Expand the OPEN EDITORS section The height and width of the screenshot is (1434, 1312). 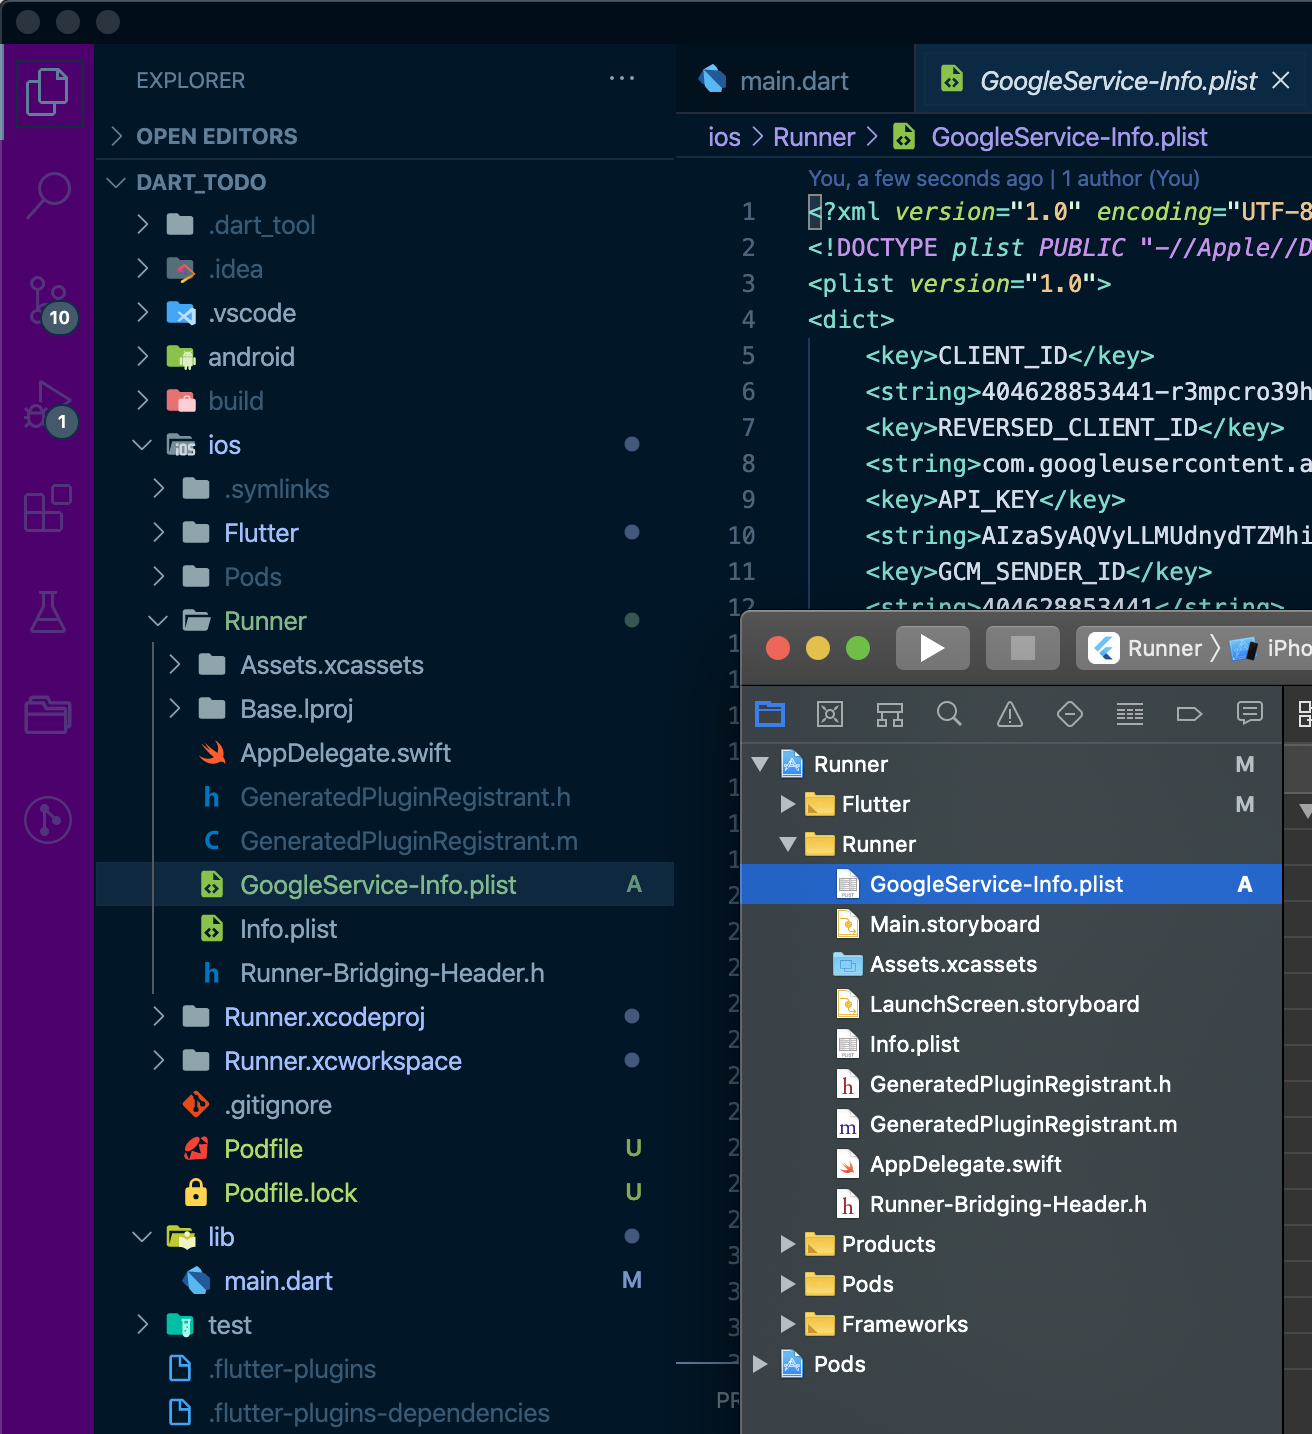385,136
